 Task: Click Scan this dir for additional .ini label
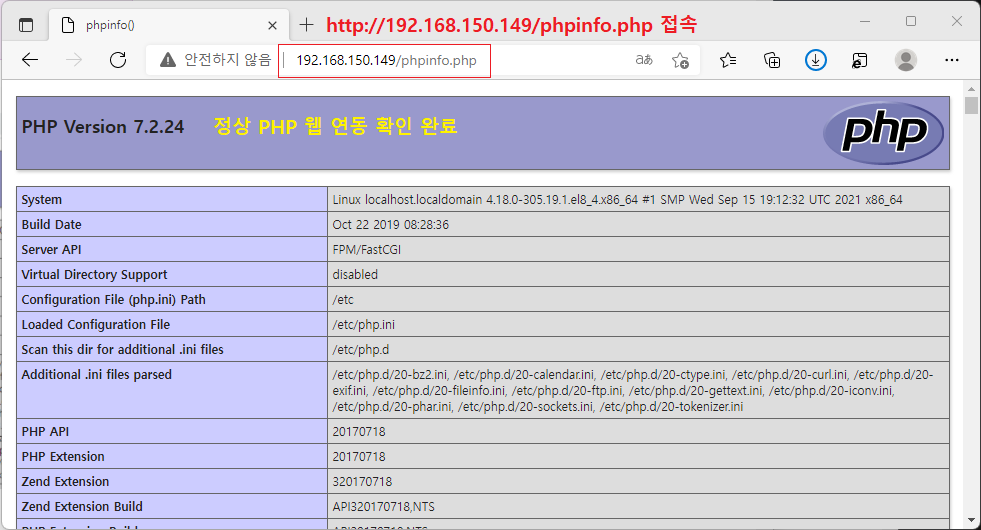coord(122,350)
